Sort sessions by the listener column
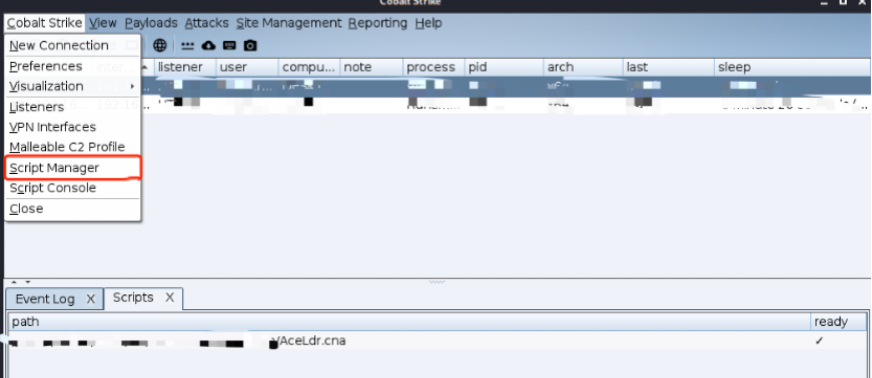 [x=185, y=67]
